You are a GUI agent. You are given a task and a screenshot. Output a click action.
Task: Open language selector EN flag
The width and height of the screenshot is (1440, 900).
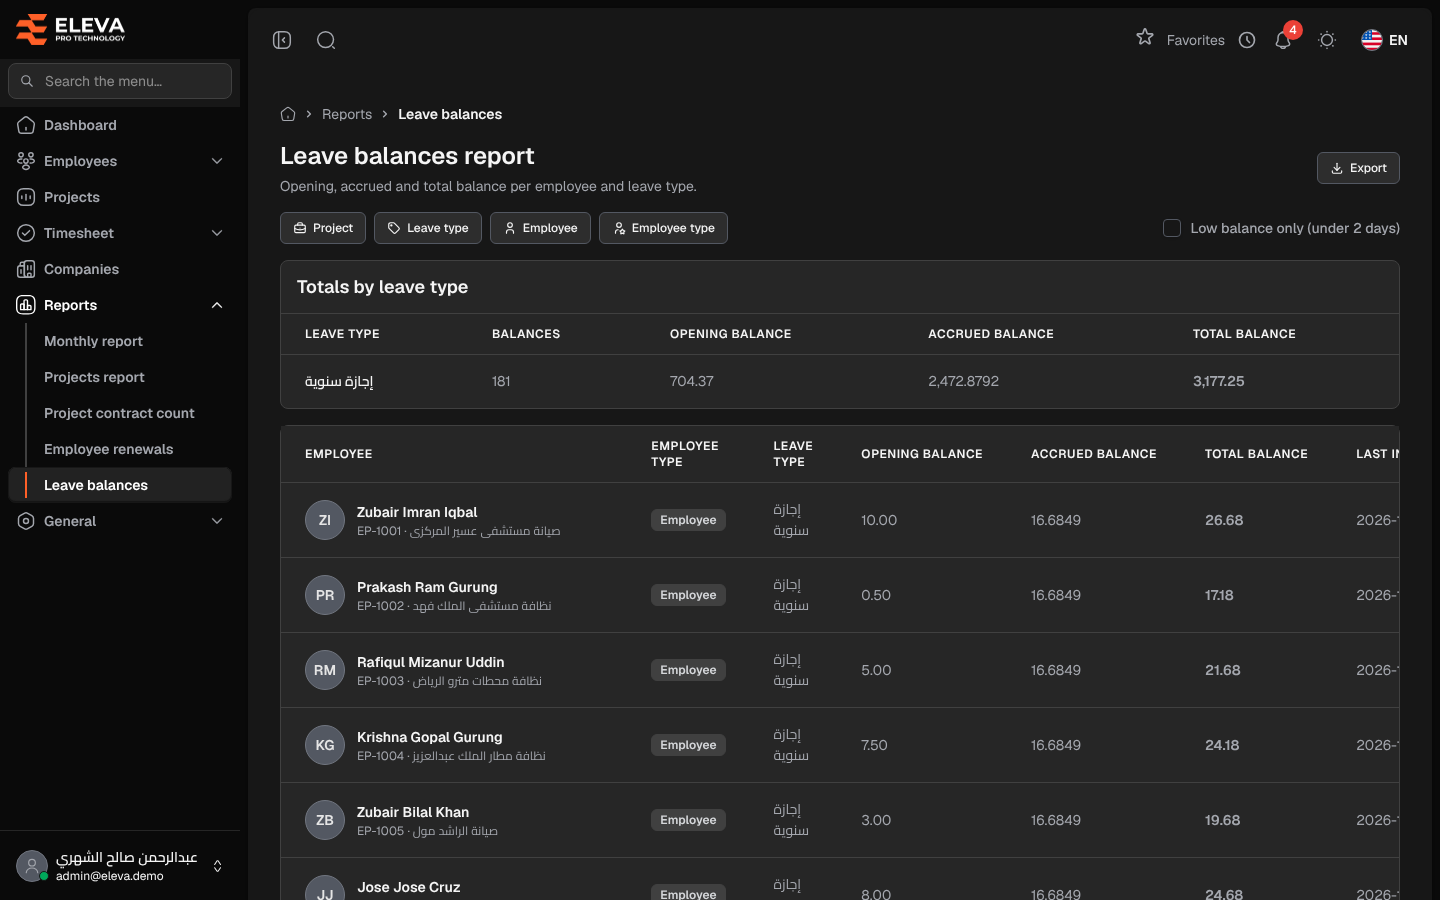[1385, 40]
